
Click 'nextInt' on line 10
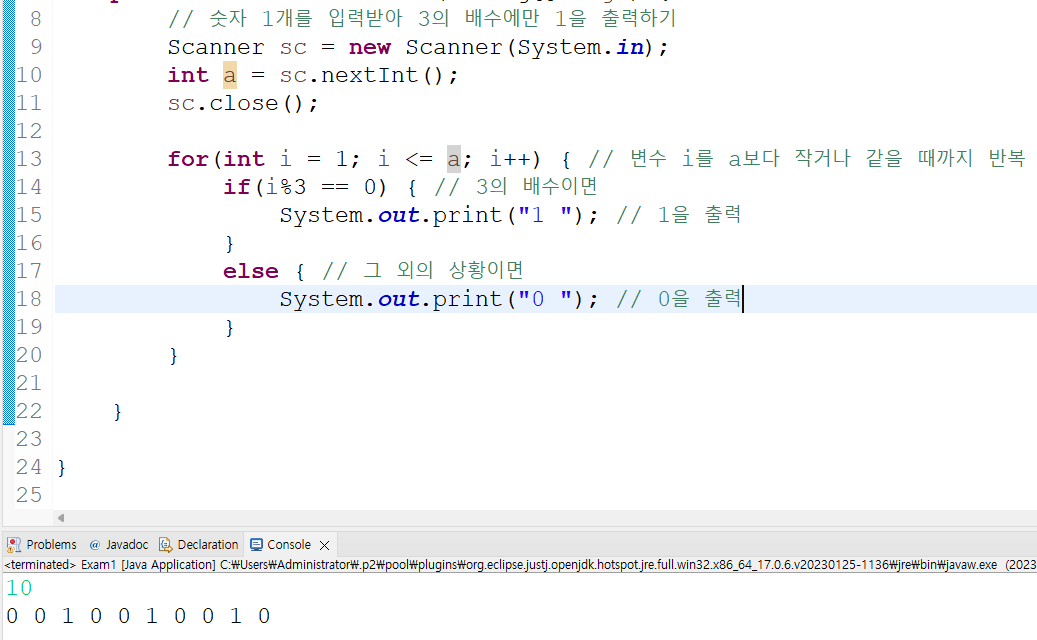[370, 75]
